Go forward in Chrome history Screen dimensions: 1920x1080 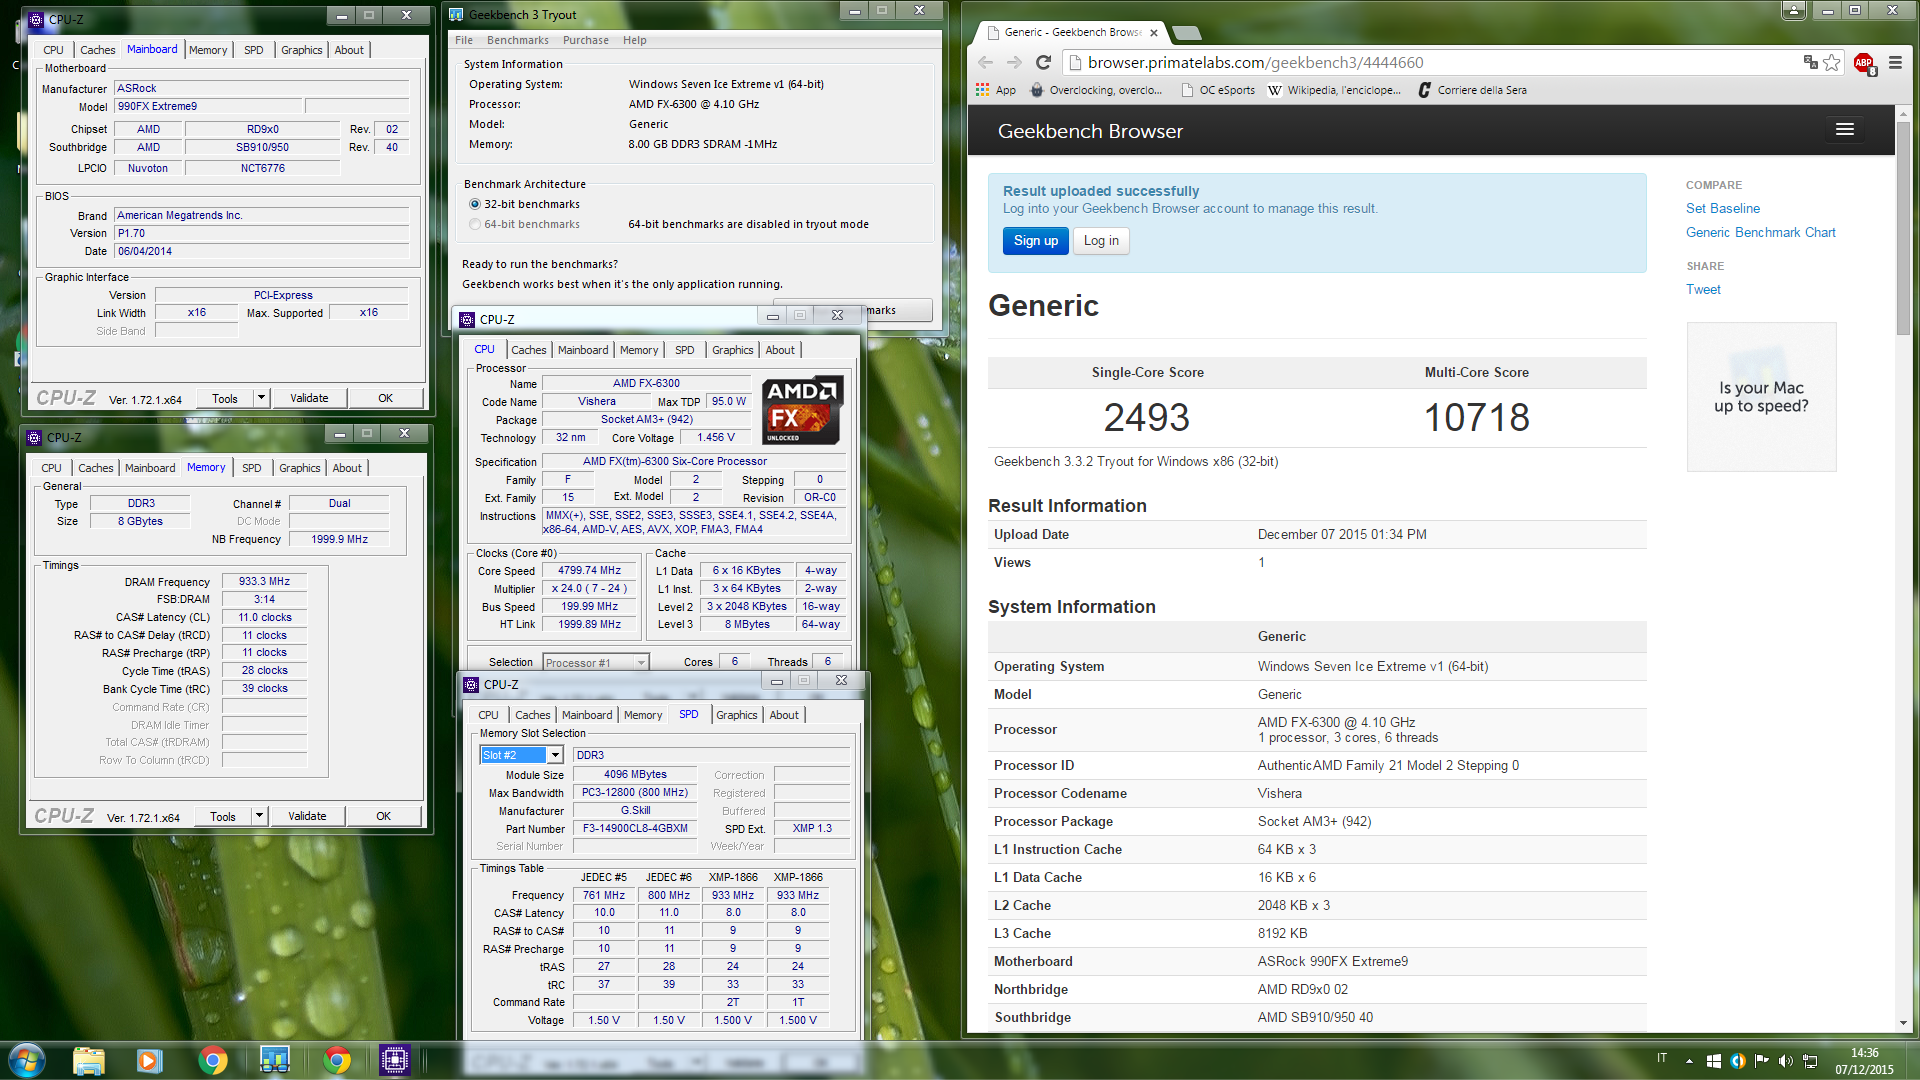pyautogui.click(x=1014, y=62)
